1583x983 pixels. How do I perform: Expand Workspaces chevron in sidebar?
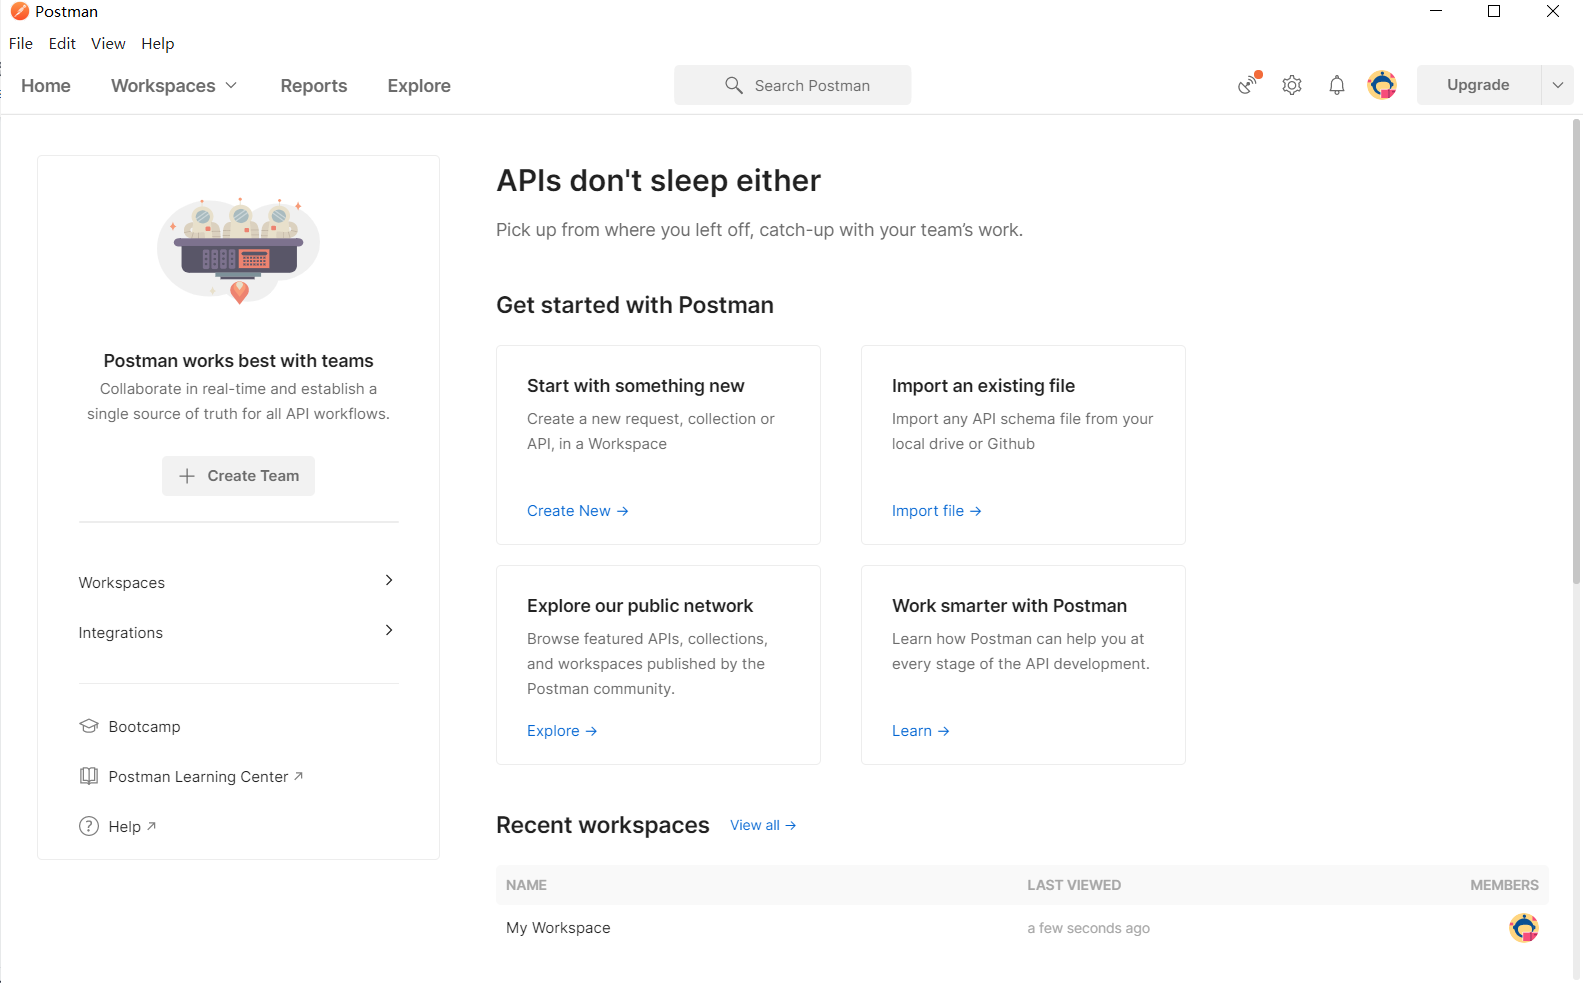click(x=389, y=580)
